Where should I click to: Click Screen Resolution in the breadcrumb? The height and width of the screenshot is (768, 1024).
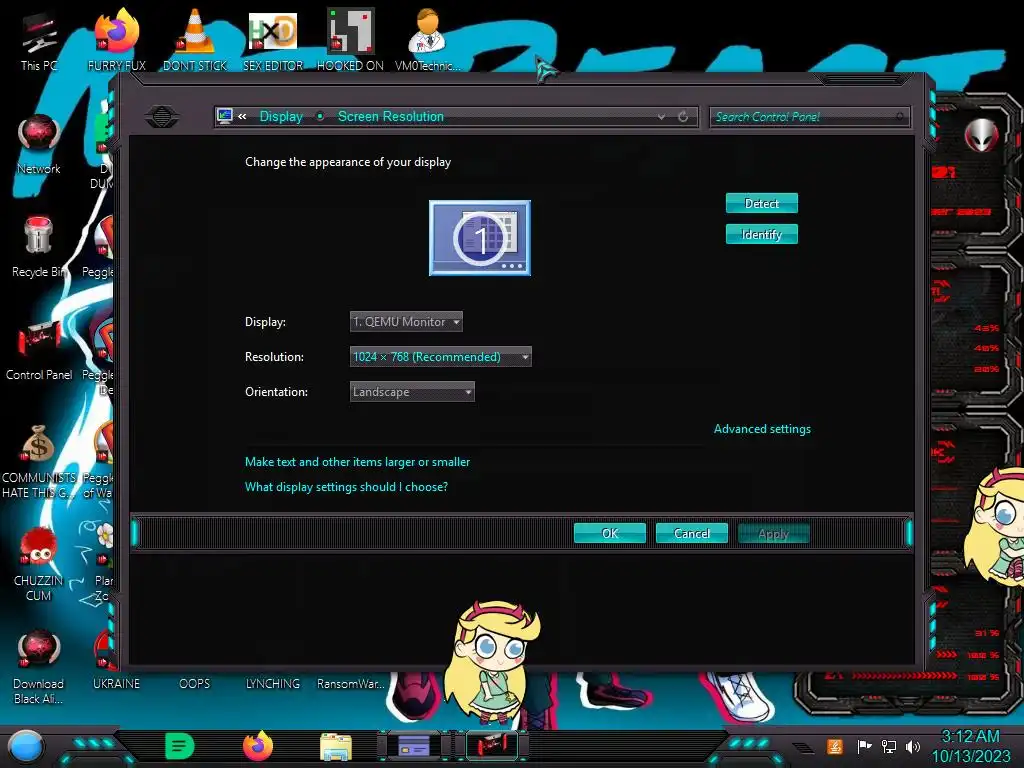(391, 116)
